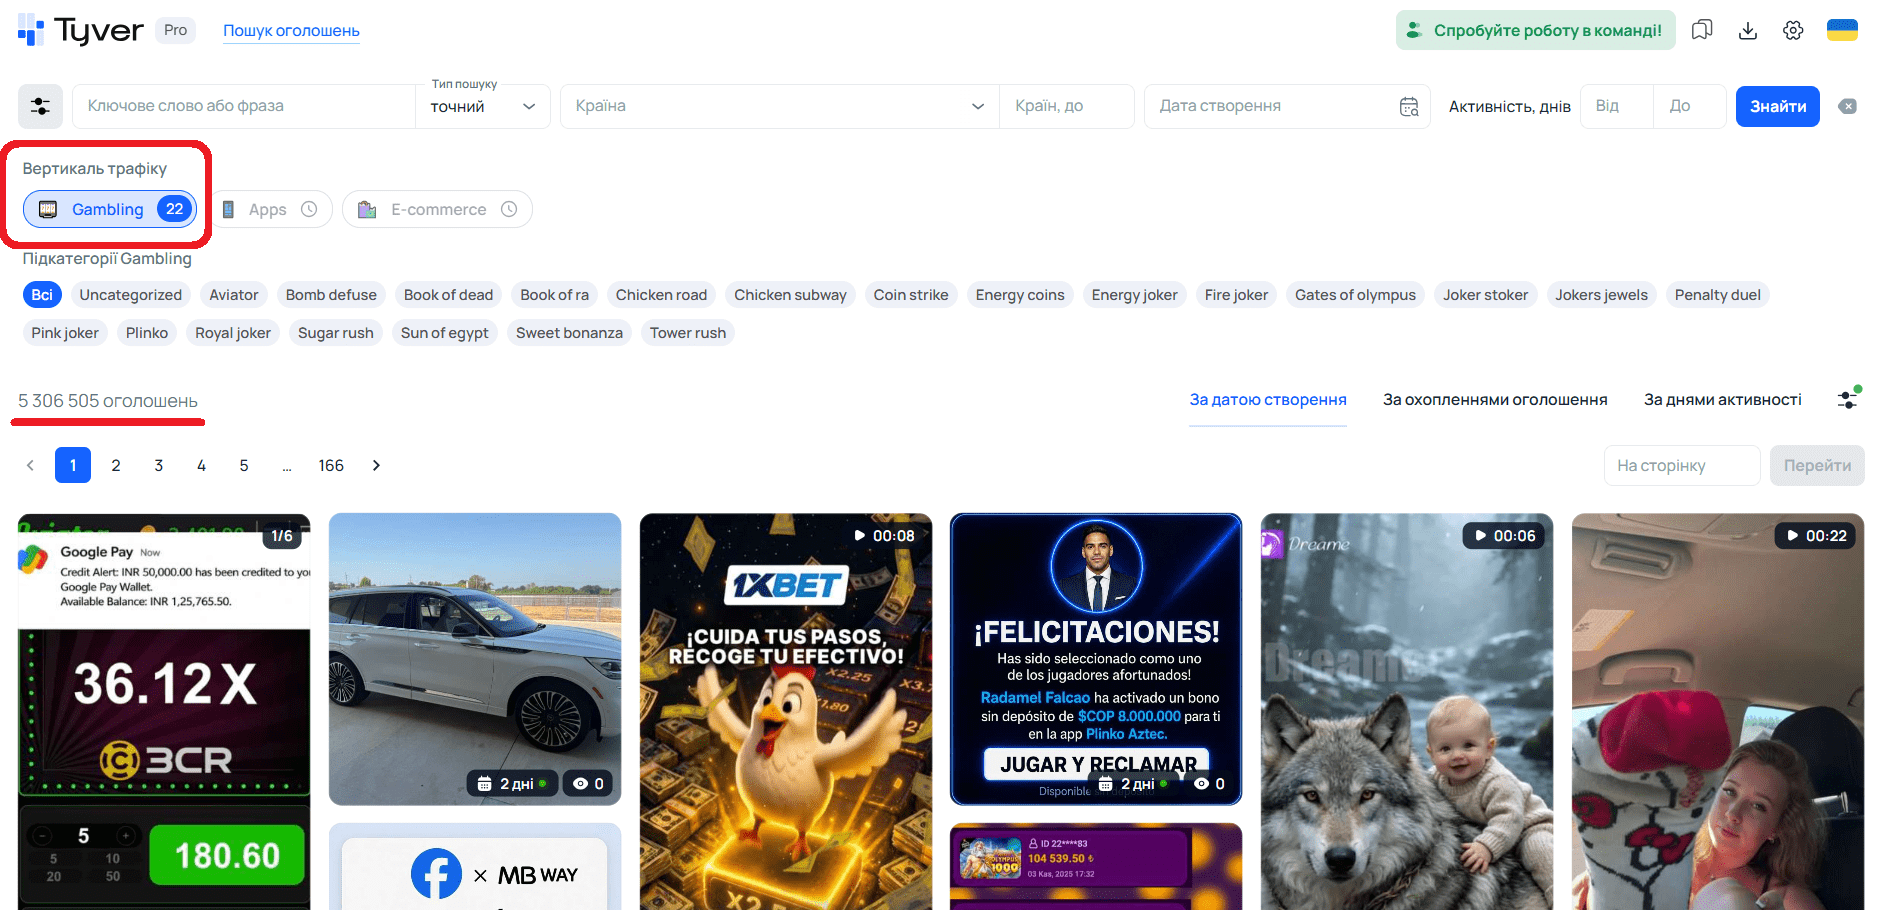Filter by Jokers jewels subcategory
The width and height of the screenshot is (1892, 910).
1601,295
